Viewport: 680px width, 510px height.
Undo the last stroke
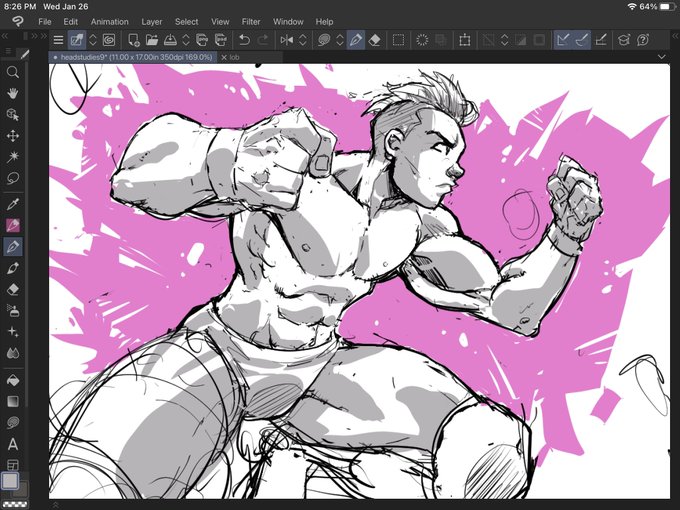244,40
